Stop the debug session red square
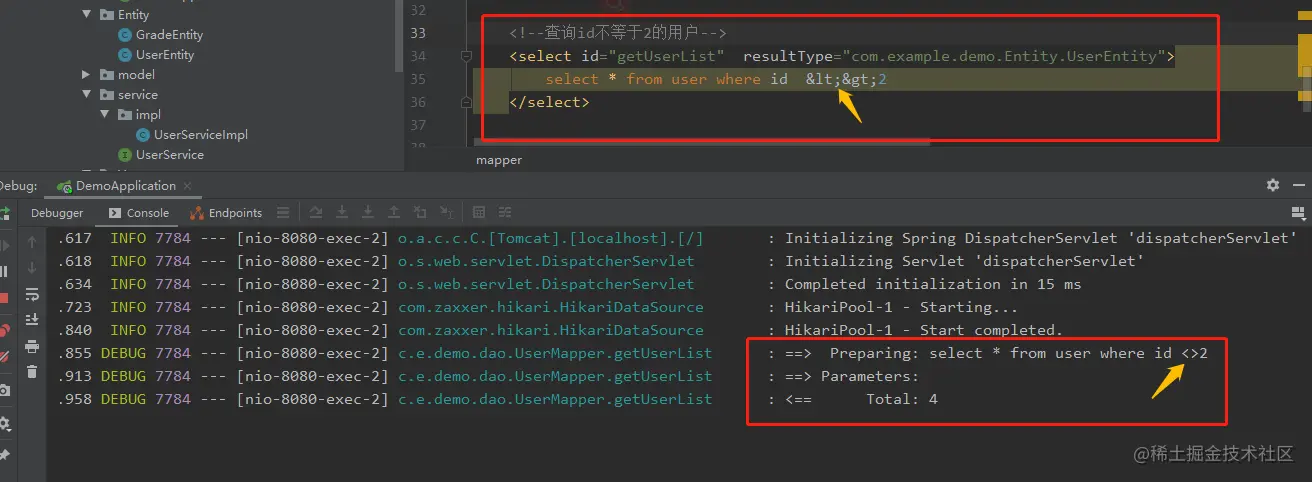This screenshot has width=1312, height=482. click(4, 298)
